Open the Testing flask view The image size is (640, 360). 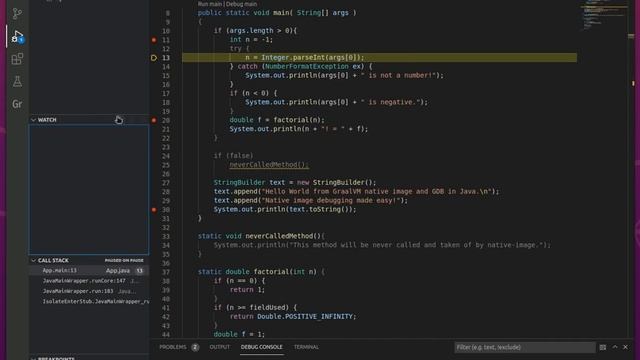click(17, 82)
